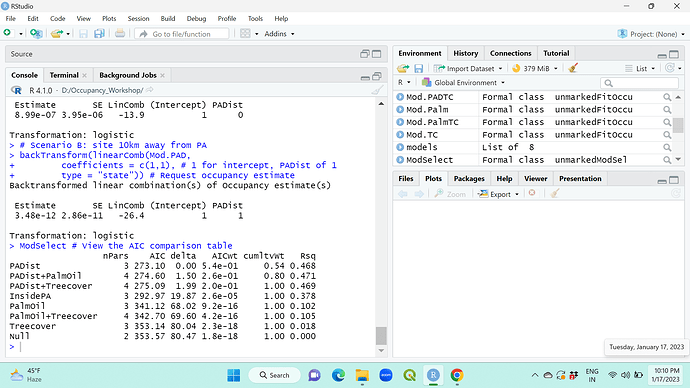Maximize the Source pane
The image size is (690, 388).
(x=377, y=54)
